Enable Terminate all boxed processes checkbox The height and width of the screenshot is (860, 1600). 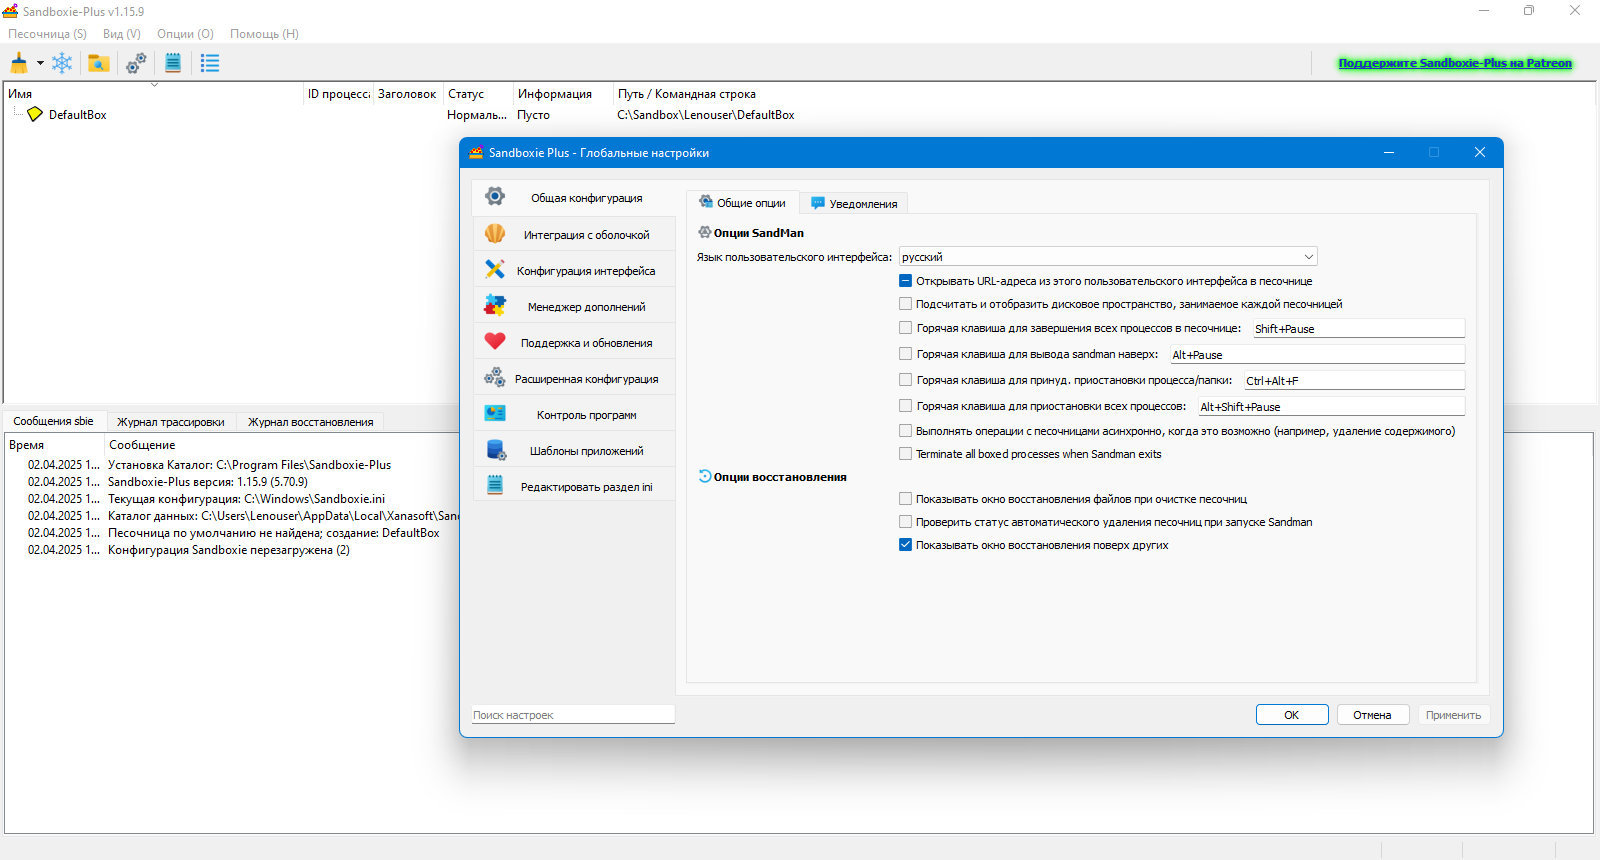pyautogui.click(x=905, y=454)
